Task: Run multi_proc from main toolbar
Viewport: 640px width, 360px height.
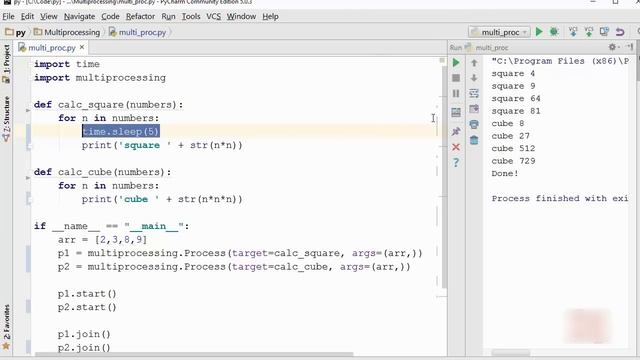Action: pos(539,32)
